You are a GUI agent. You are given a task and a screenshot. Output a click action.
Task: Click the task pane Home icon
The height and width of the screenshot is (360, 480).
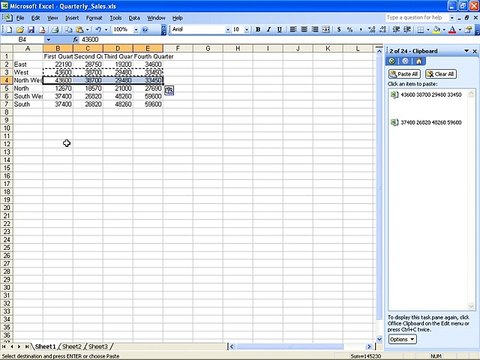pos(419,61)
